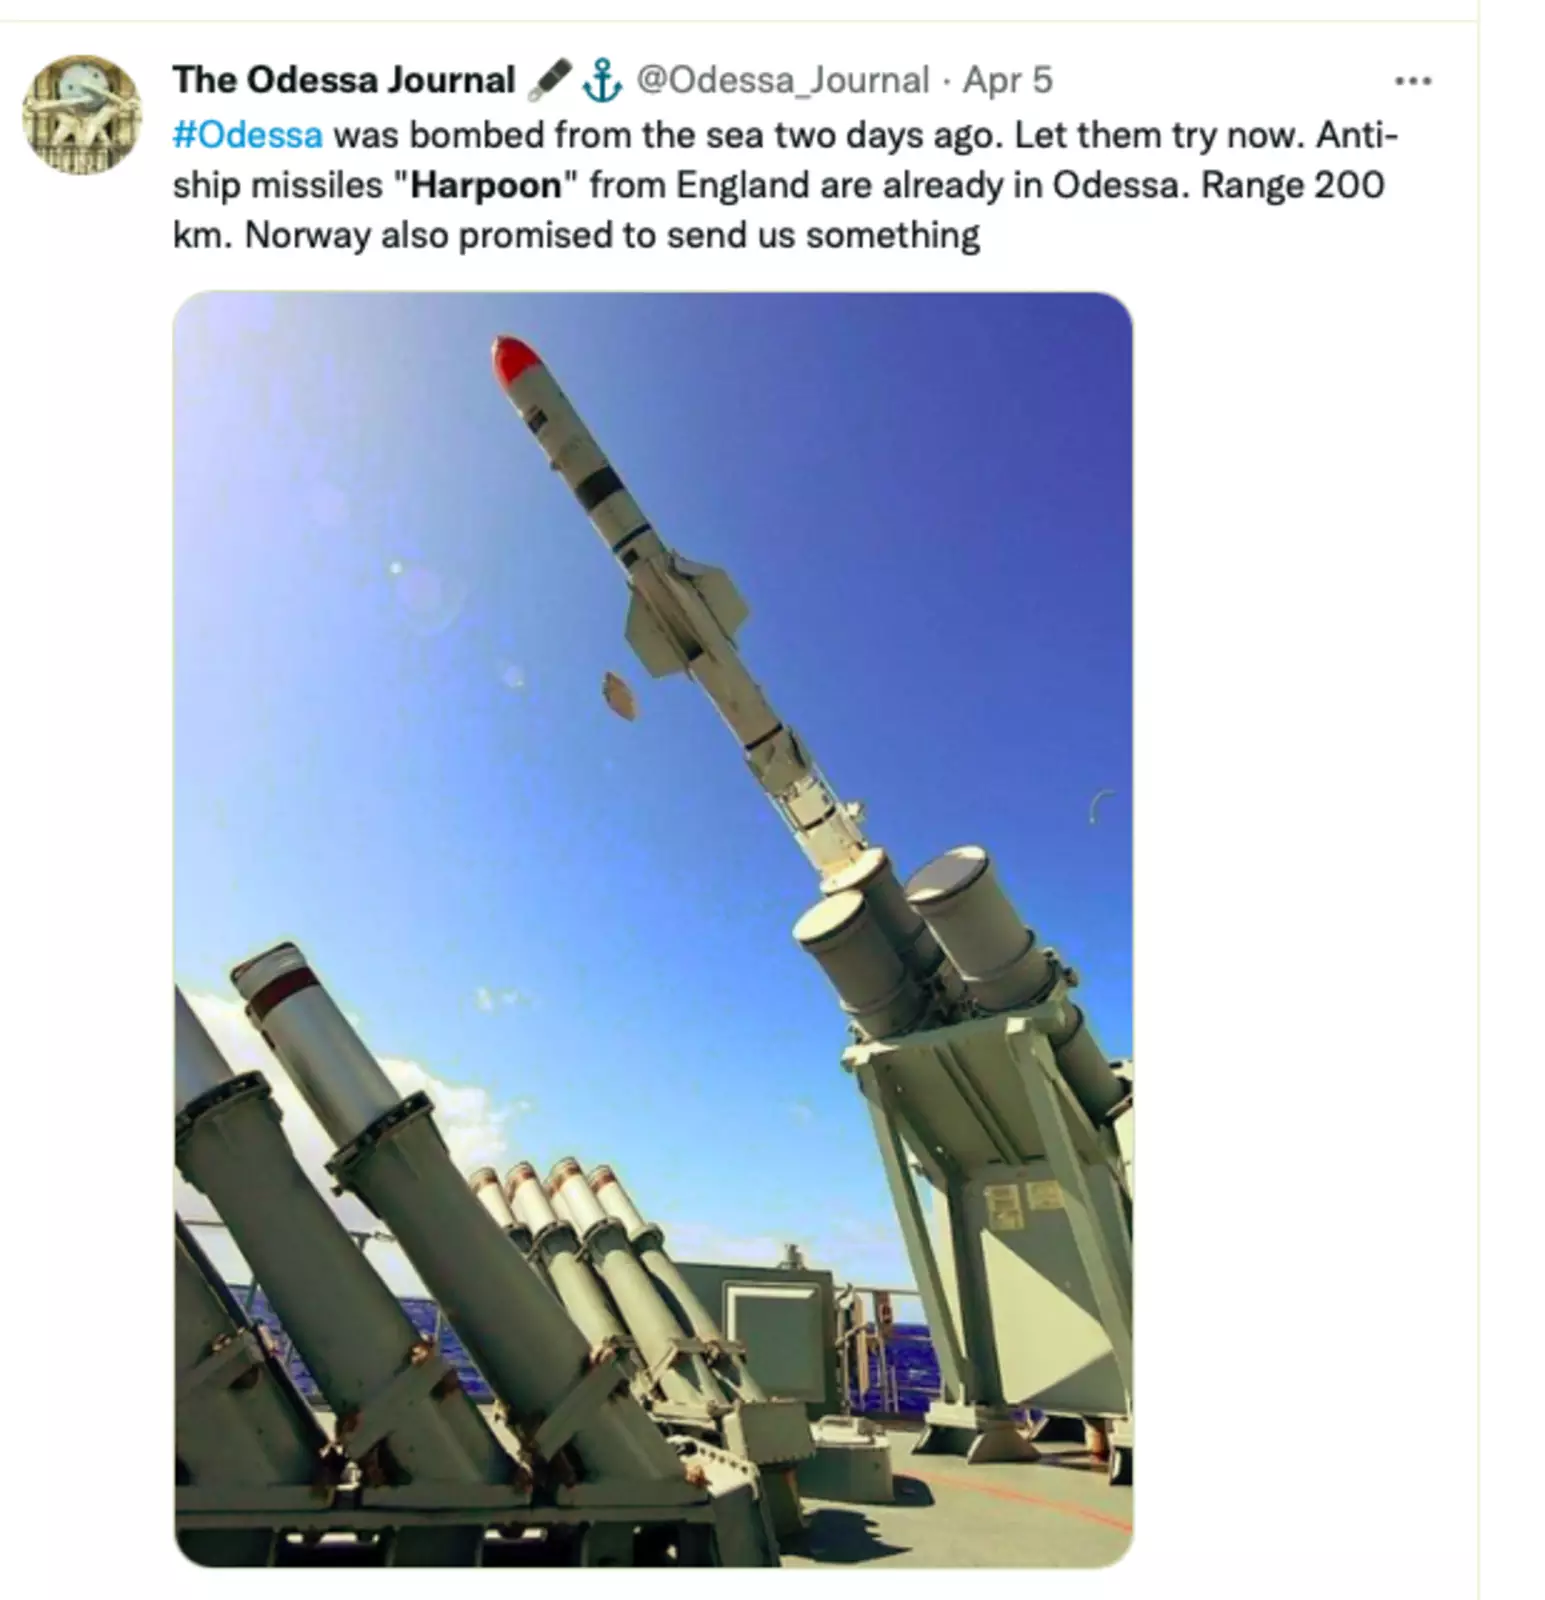Viewport: 1545px width, 1600px height.
Task: Click The Odessa Journal display name
Action: (343, 80)
